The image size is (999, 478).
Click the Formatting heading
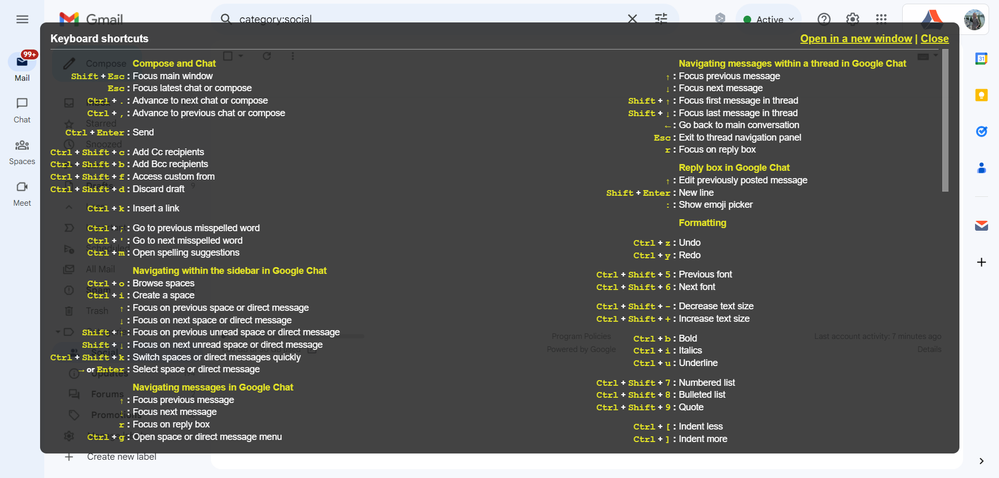[702, 223]
